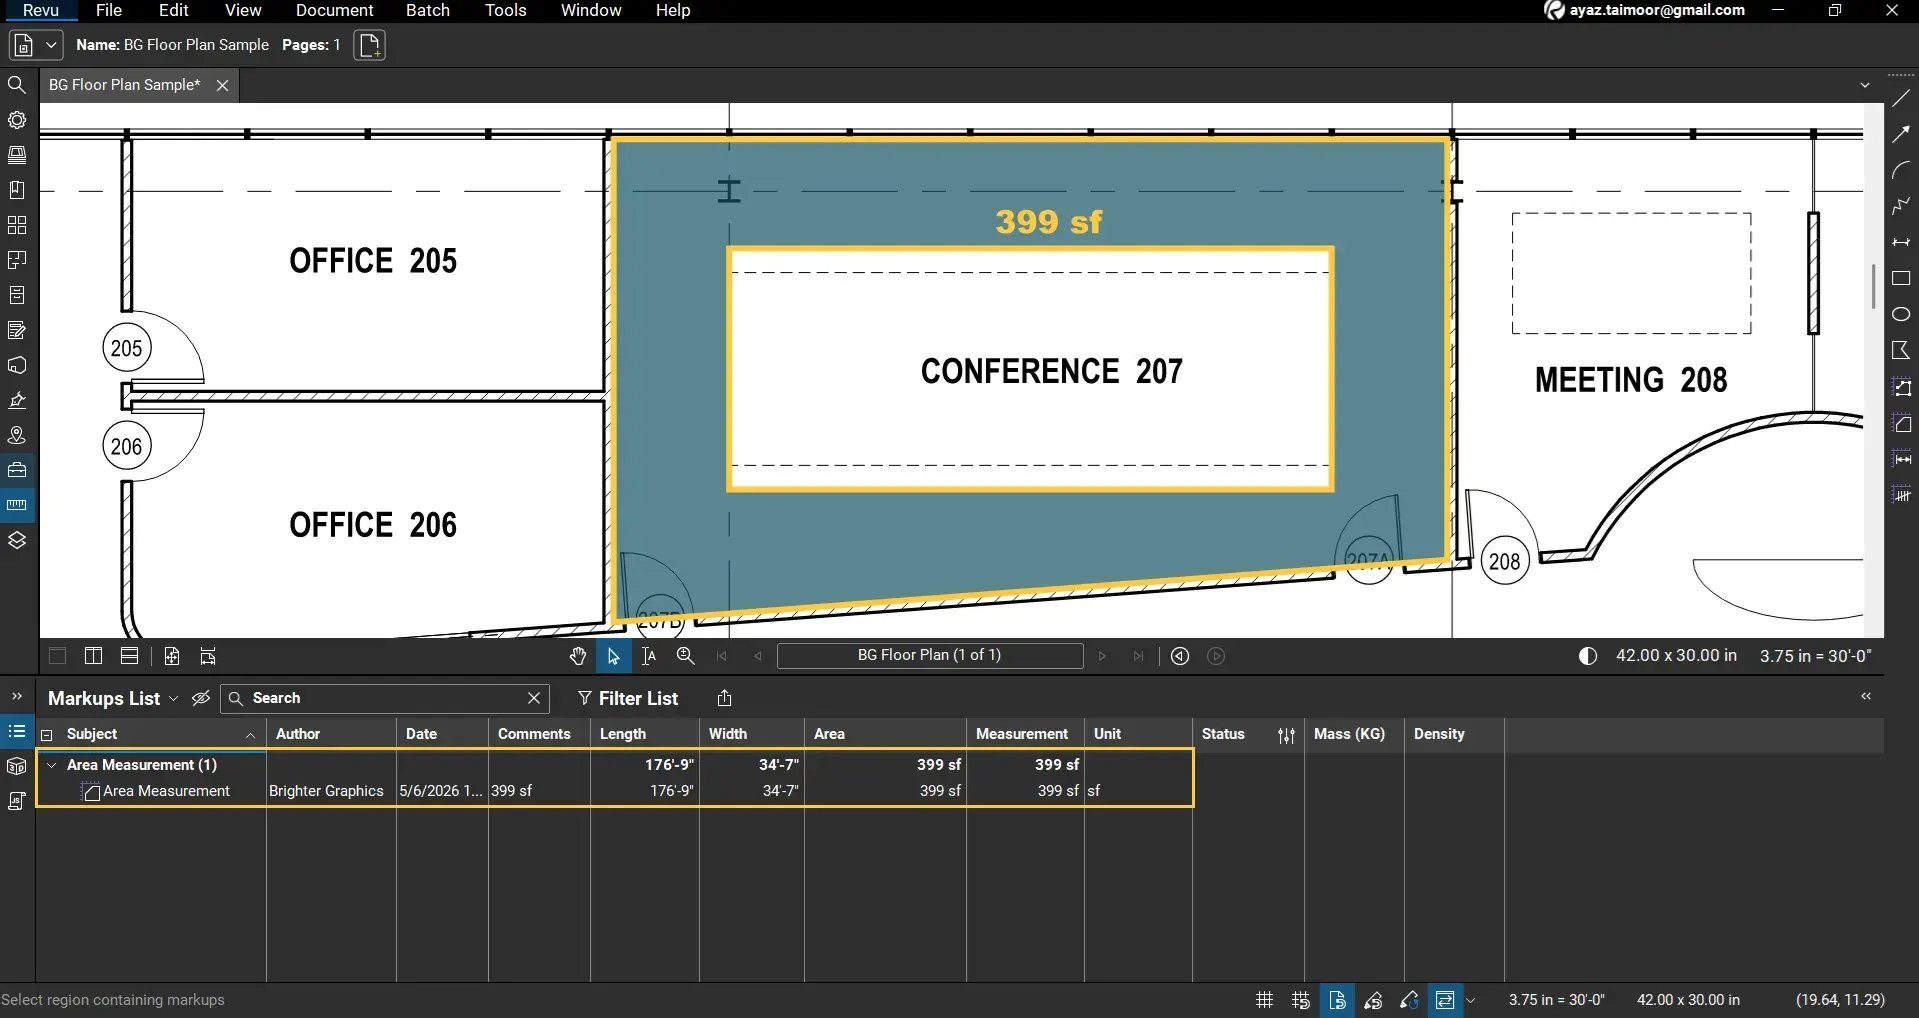This screenshot has height=1018, width=1919.
Task: Click the Search markups input field
Action: point(385,698)
